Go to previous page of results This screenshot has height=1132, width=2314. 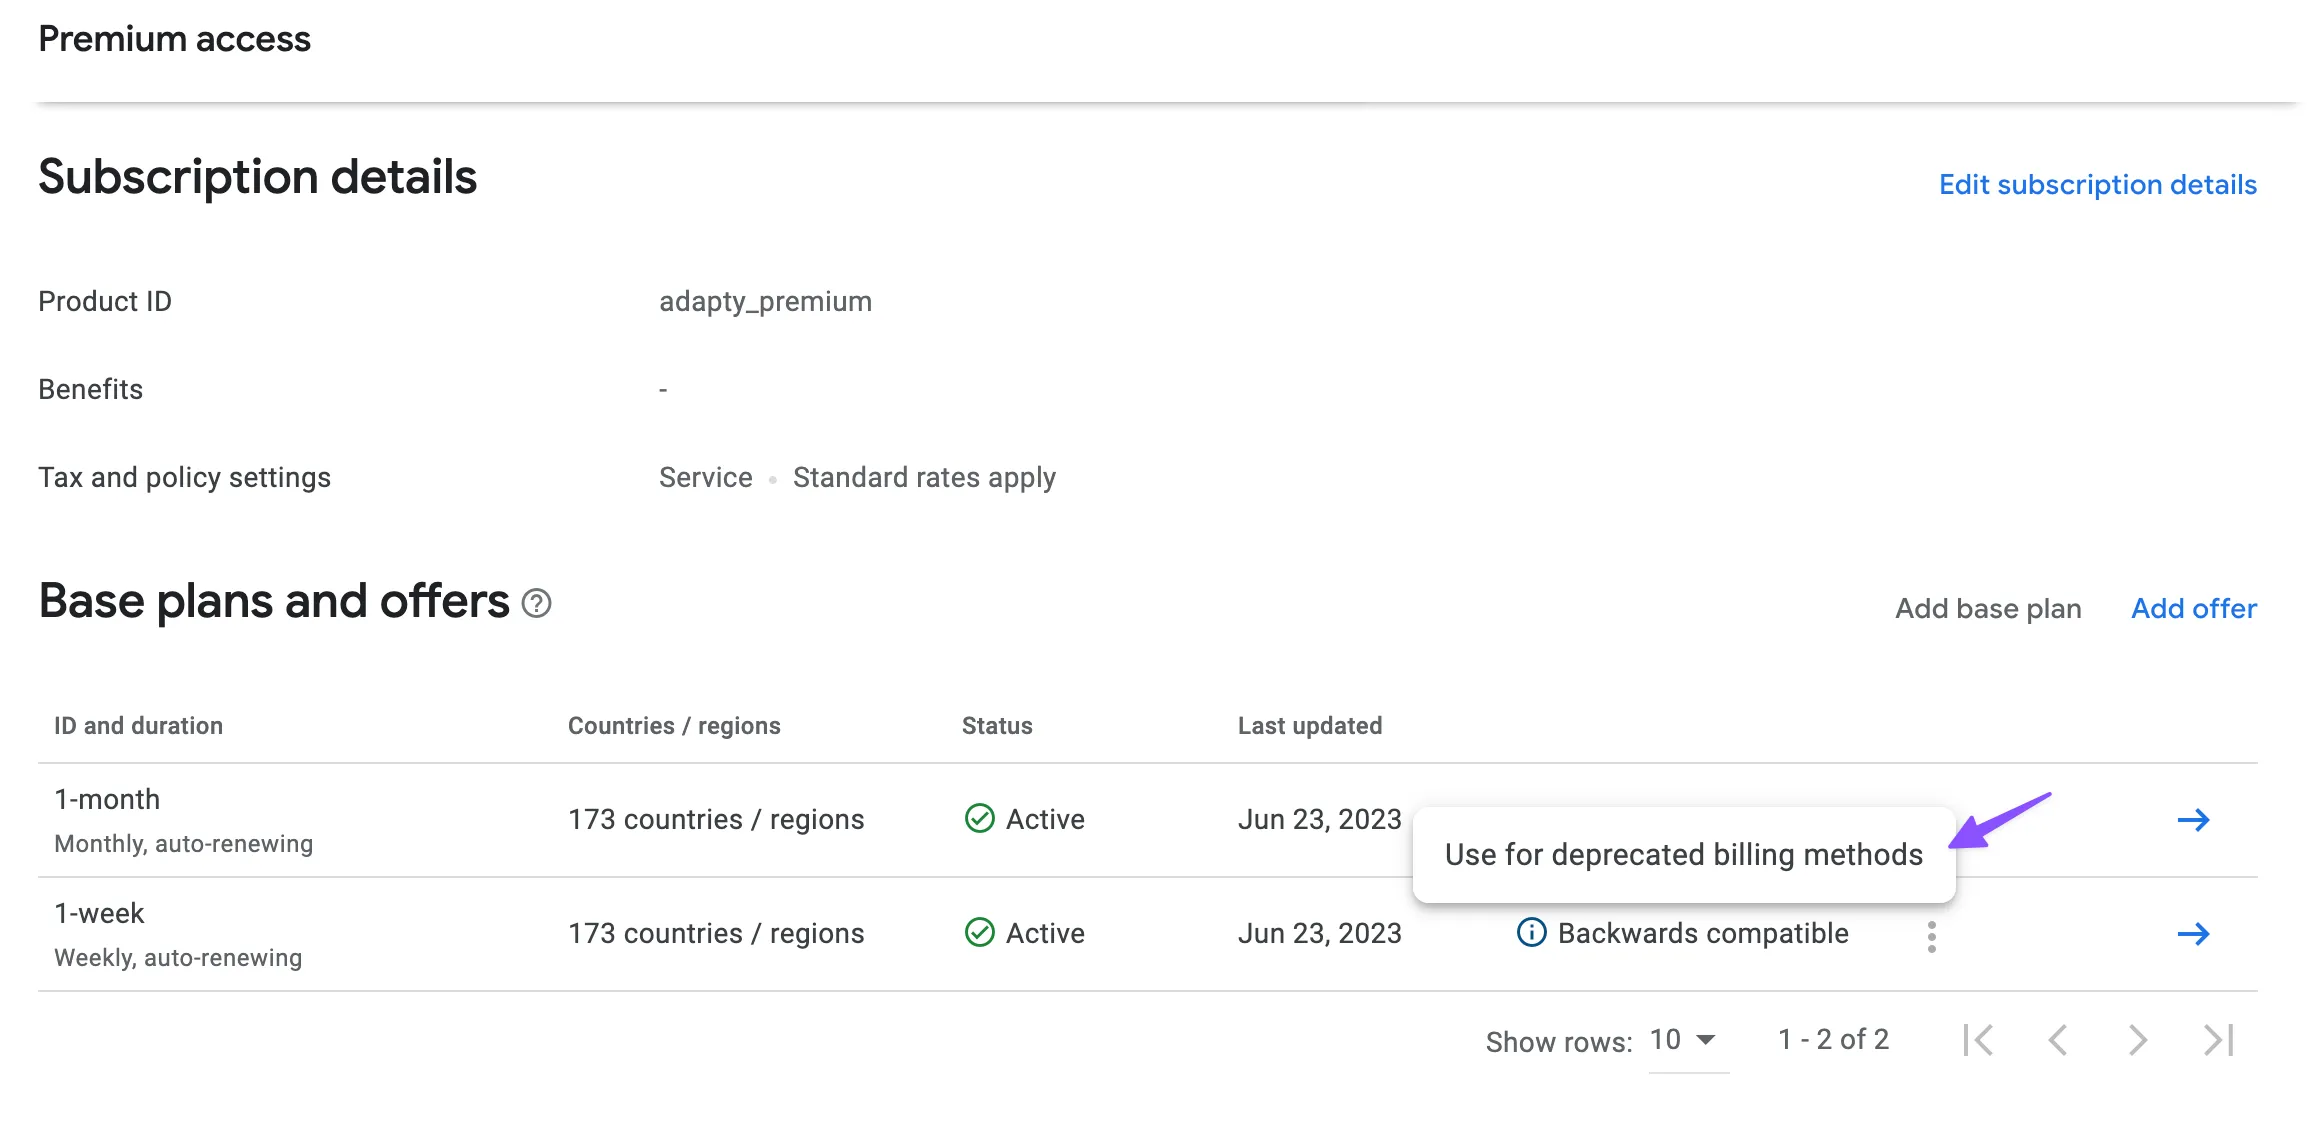click(2058, 1040)
